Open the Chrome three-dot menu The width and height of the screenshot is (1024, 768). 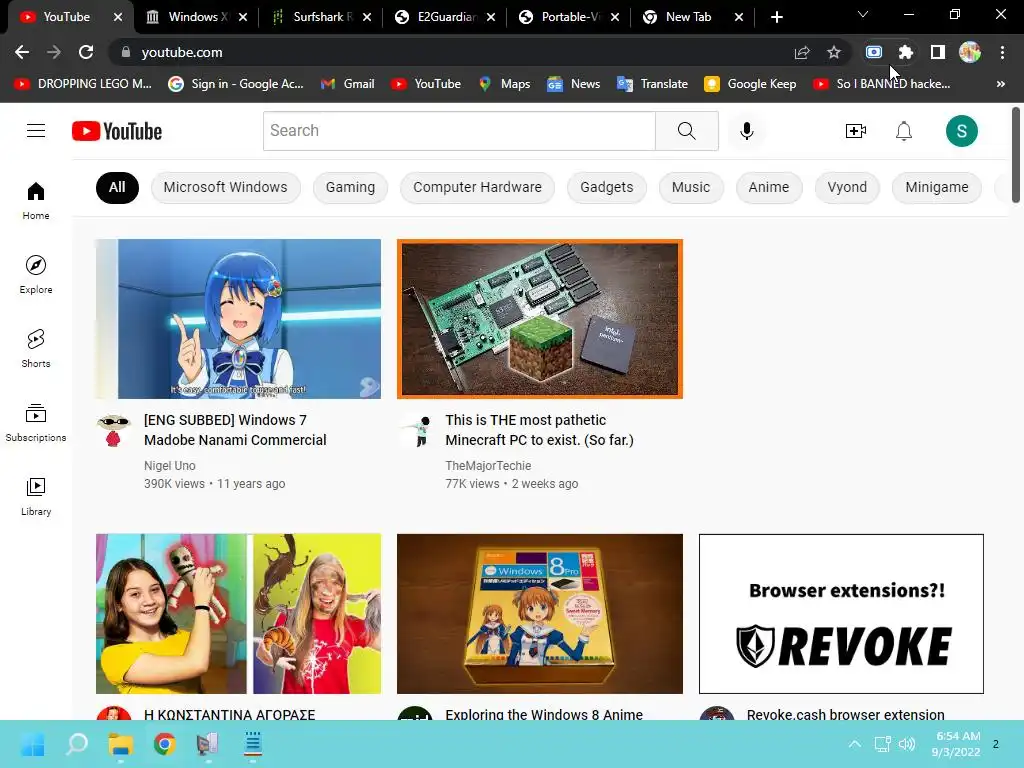(1002, 52)
